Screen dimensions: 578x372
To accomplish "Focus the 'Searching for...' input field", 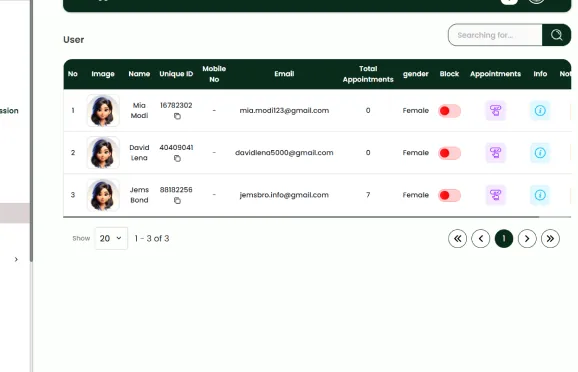I will 495,35.
